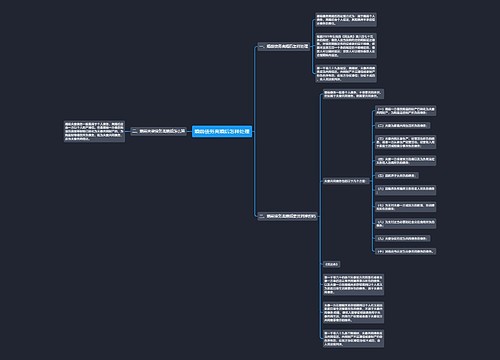Image resolution: width=500 pixels, height=360 pixels.
Task: Select the list item numbered (二)
Action: pyautogui.click(x=403, y=126)
